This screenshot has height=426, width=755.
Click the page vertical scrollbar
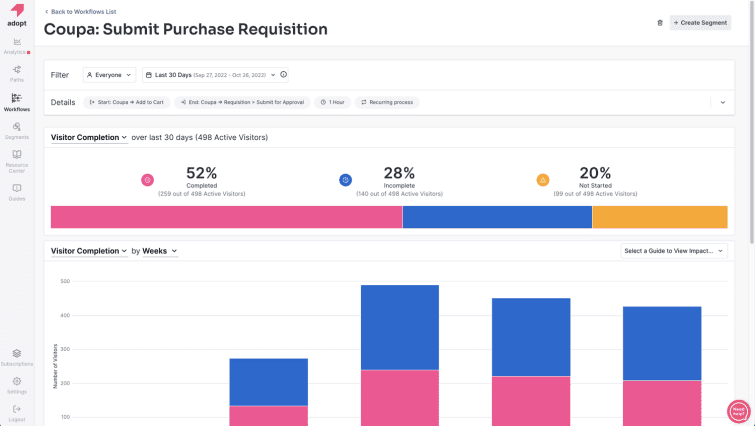coord(751,120)
